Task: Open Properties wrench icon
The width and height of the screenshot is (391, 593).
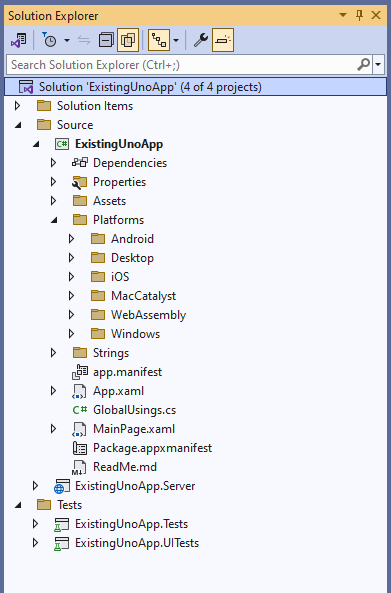Action: [201, 40]
